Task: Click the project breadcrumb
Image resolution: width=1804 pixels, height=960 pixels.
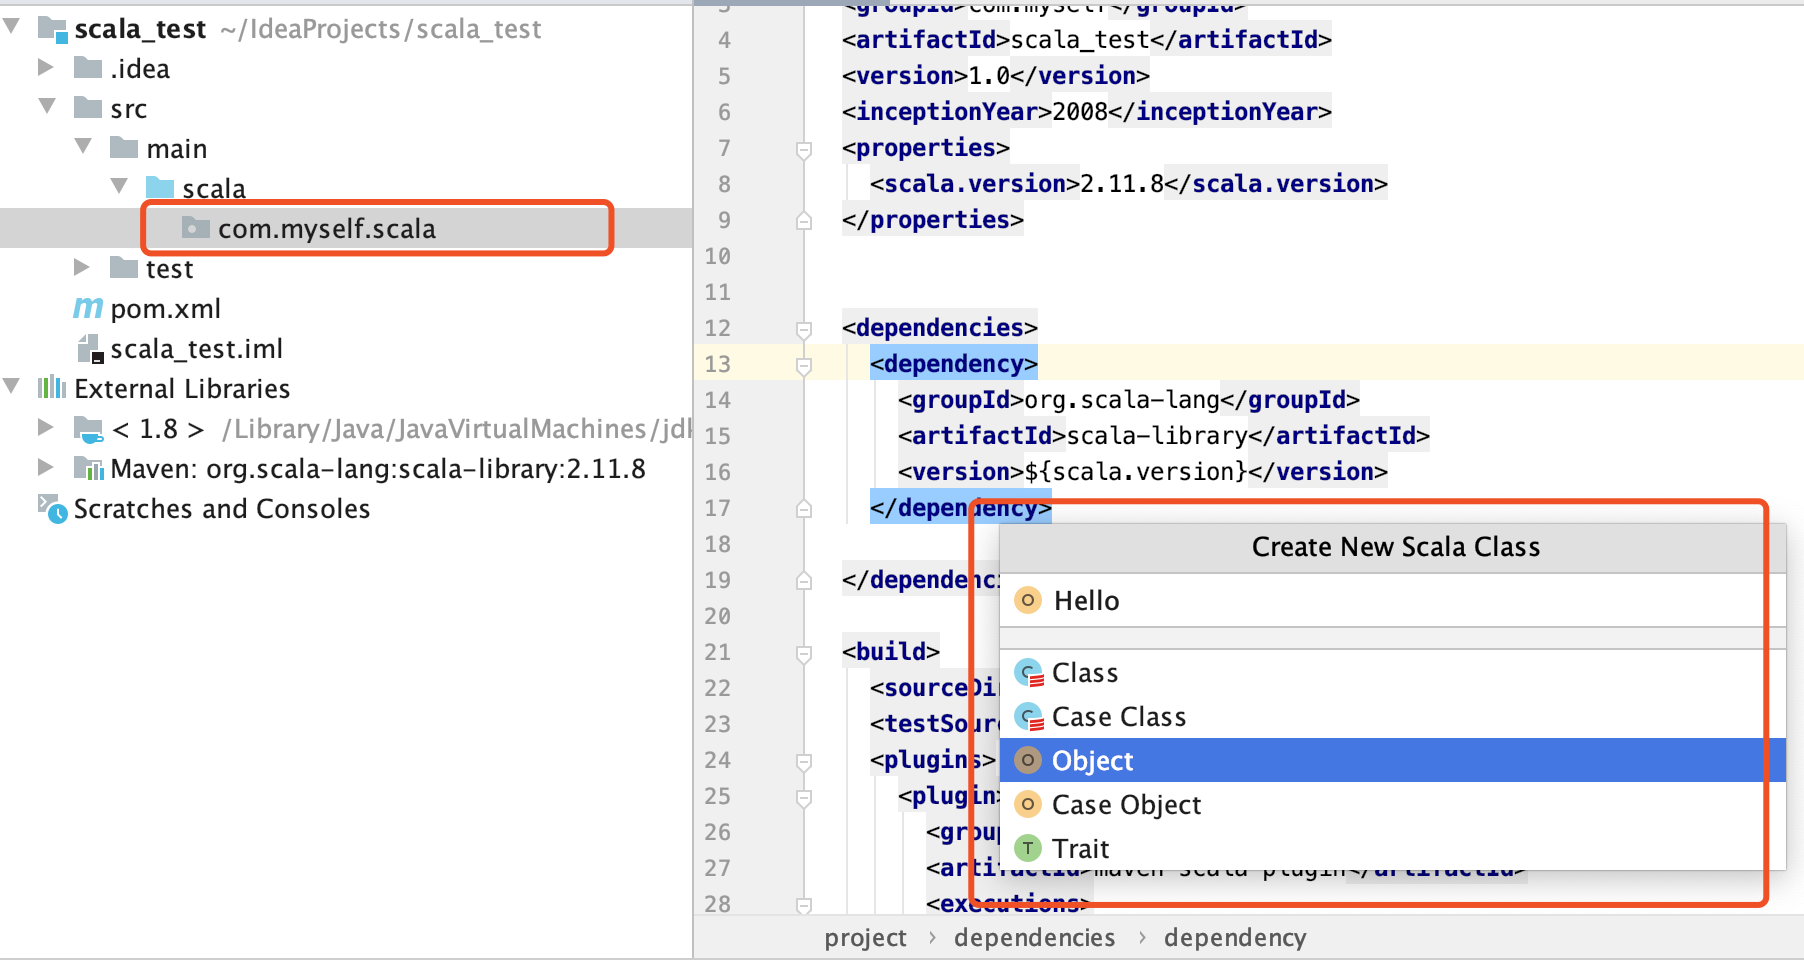Action: tap(865, 937)
